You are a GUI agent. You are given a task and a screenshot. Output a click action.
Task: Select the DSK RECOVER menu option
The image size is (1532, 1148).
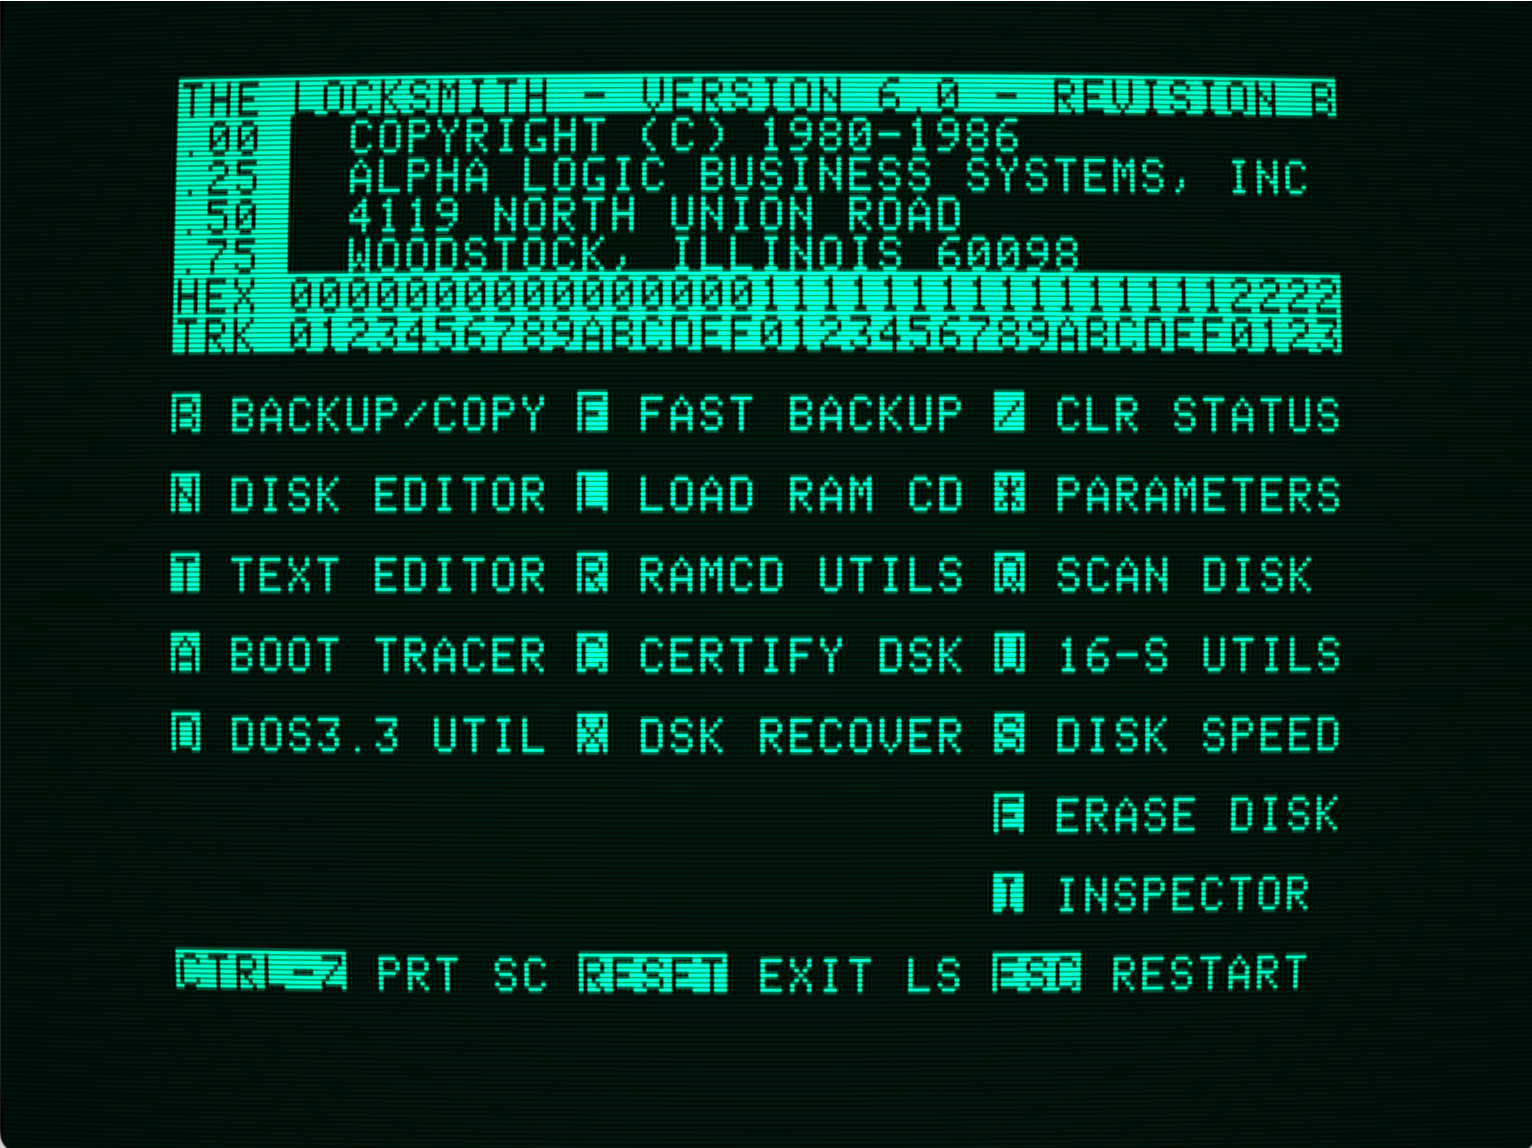click(801, 735)
